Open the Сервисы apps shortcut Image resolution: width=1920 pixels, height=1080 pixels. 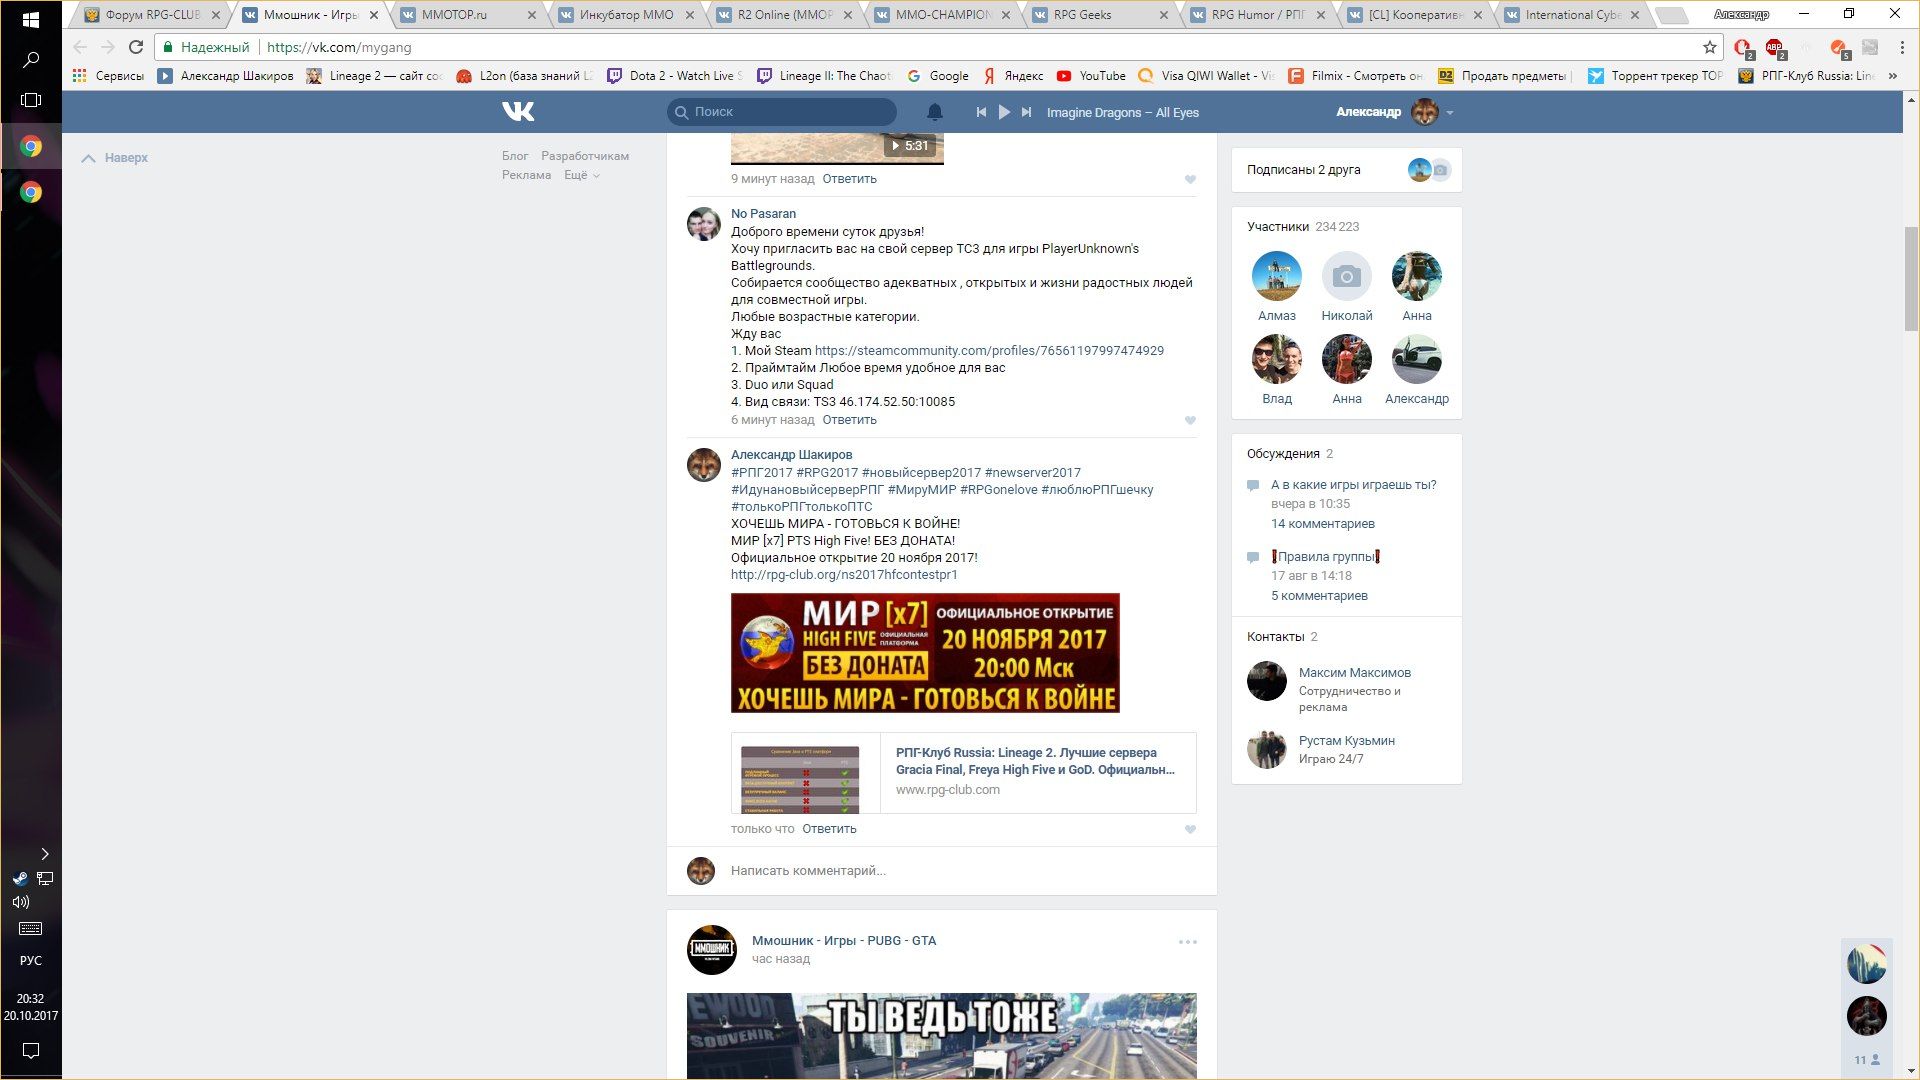108,76
